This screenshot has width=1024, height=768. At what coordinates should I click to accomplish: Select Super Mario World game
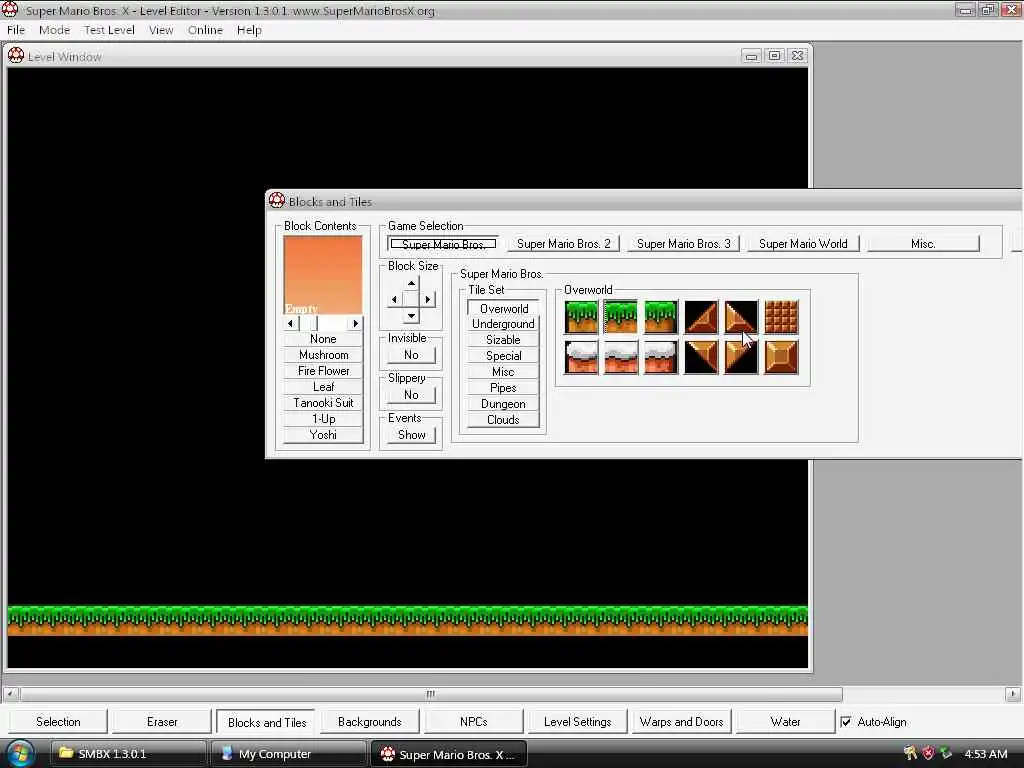point(803,244)
